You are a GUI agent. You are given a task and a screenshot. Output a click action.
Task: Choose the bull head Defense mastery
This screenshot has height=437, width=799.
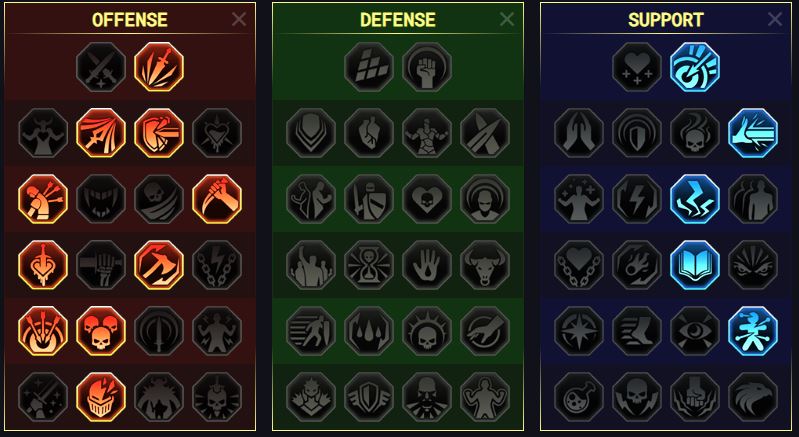[x=485, y=265]
